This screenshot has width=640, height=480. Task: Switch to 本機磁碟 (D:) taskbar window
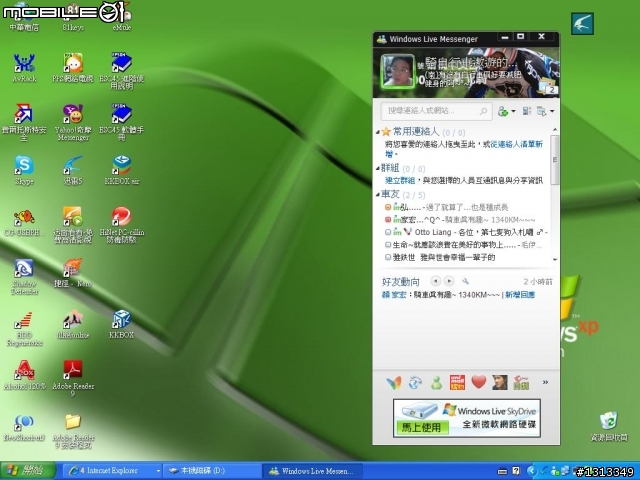pyautogui.click(x=212, y=471)
